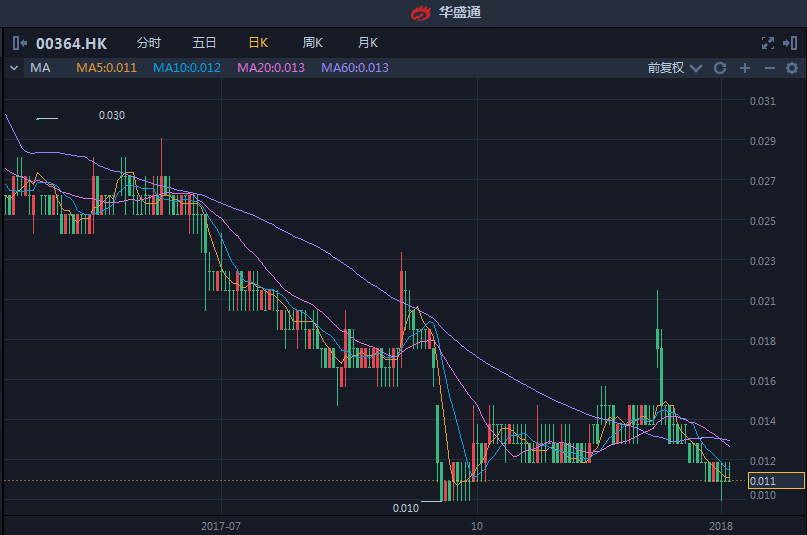The image size is (807, 535).
Task: Click the 00364.HK stock code
Action: (71, 43)
